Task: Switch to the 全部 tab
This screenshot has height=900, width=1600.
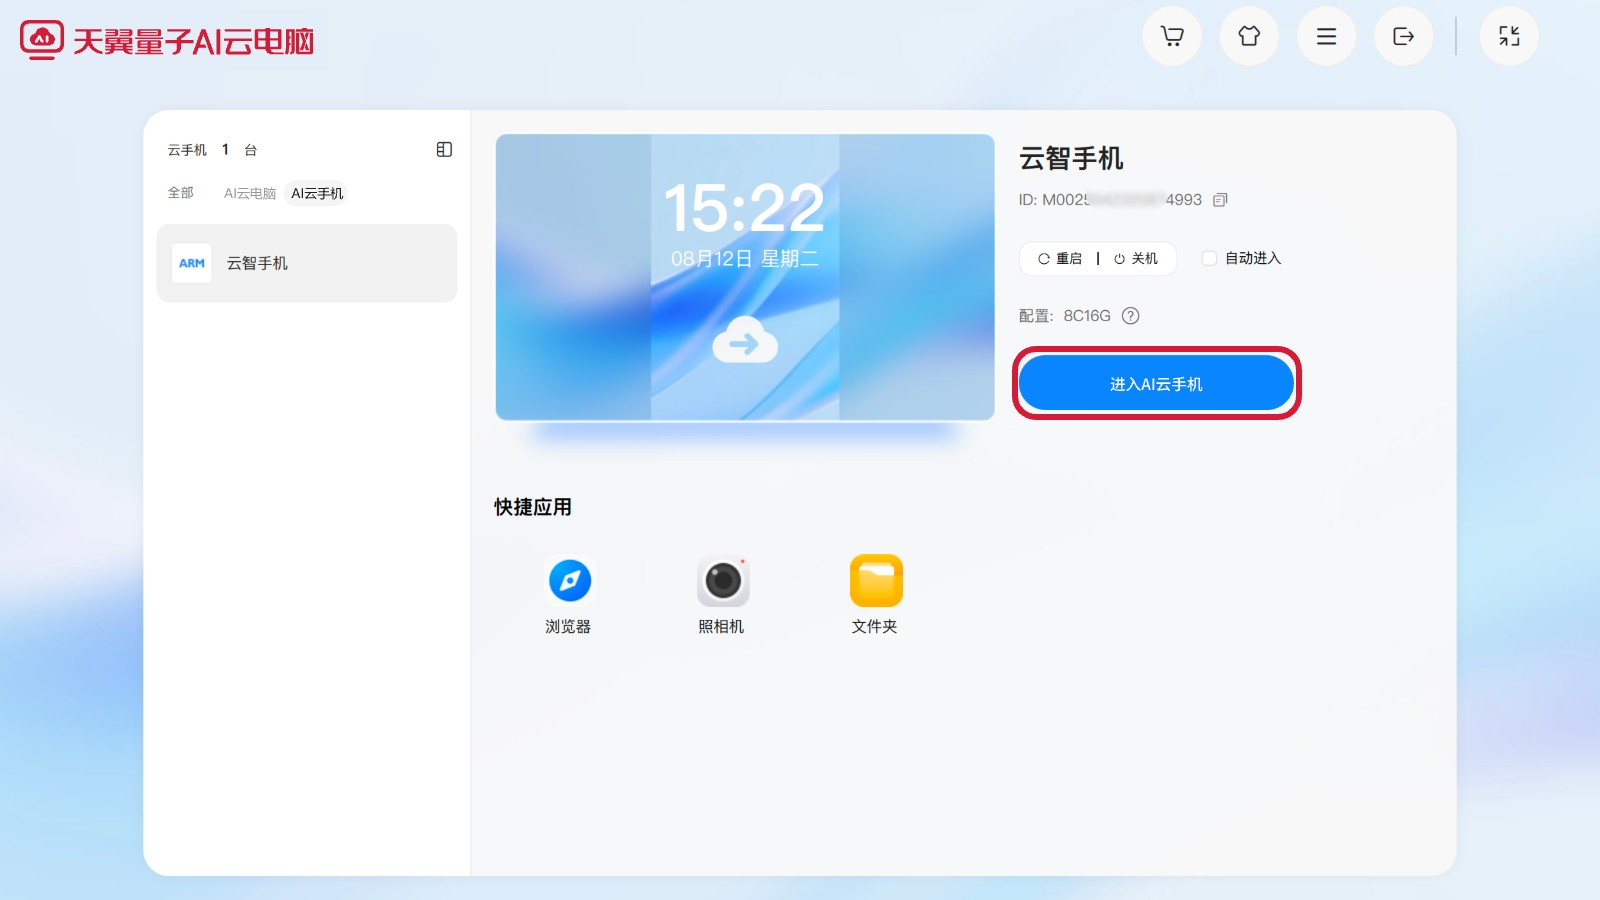Action: [x=181, y=193]
